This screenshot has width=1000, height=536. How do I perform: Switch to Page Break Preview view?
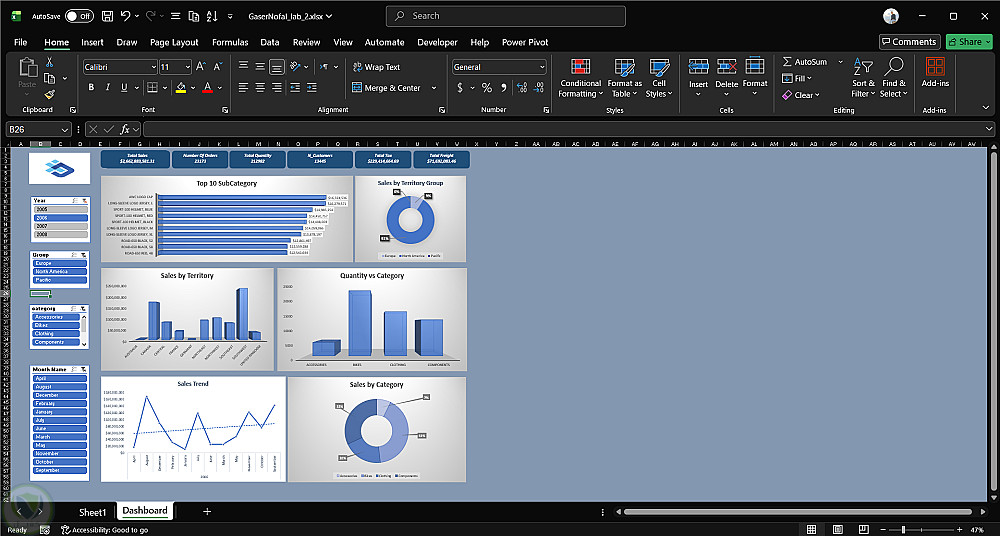863,529
